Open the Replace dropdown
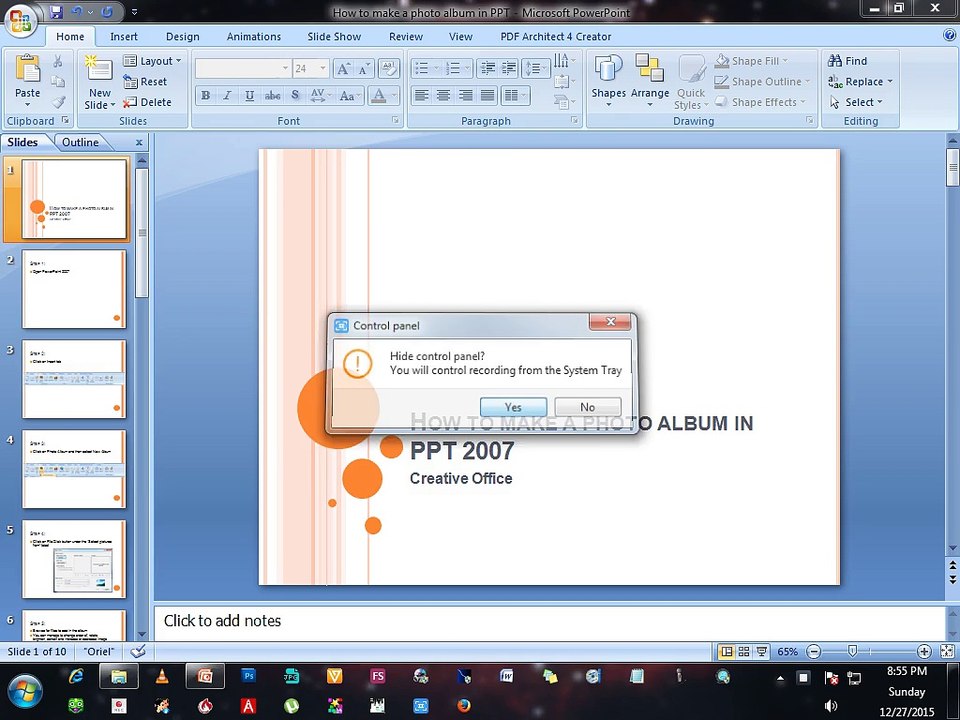This screenshot has height=720, width=960. point(860,81)
